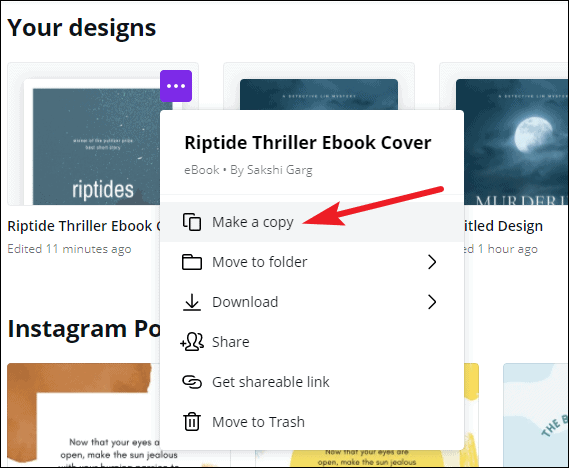Select the Share menu entry

pyautogui.click(x=312, y=342)
